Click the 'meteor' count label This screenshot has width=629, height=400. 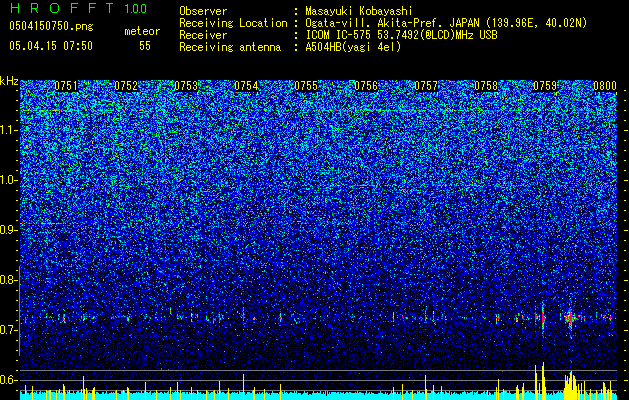[x=142, y=31]
